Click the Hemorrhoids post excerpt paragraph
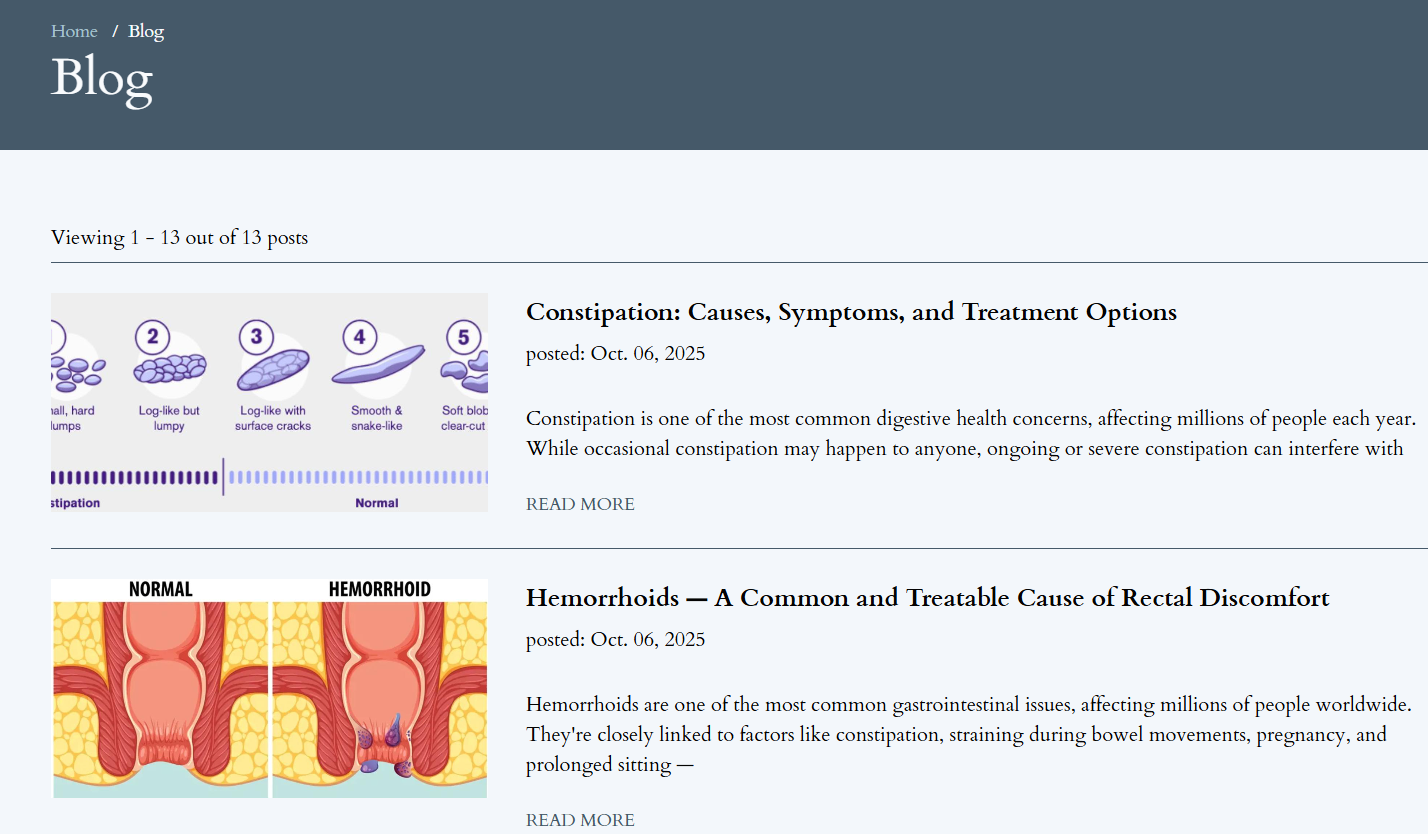Image resolution: width=1428 pixels, height=834 pixels. pyautogui.click(x=968, y=734)
